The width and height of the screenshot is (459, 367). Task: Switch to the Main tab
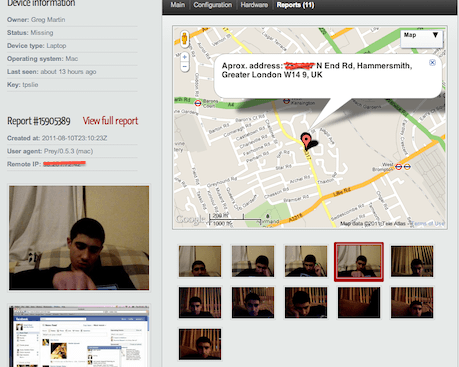[177, 5]
